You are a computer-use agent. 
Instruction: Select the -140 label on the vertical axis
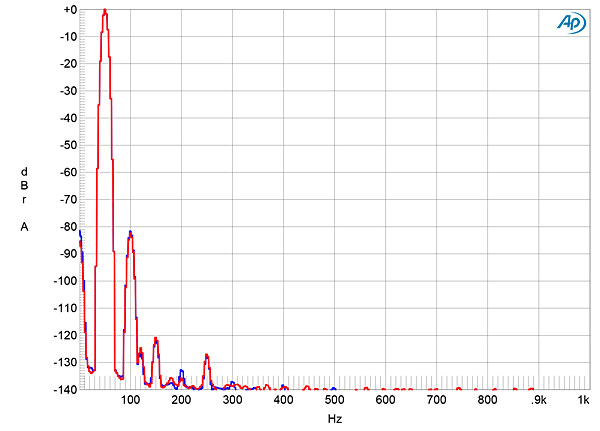66,389
